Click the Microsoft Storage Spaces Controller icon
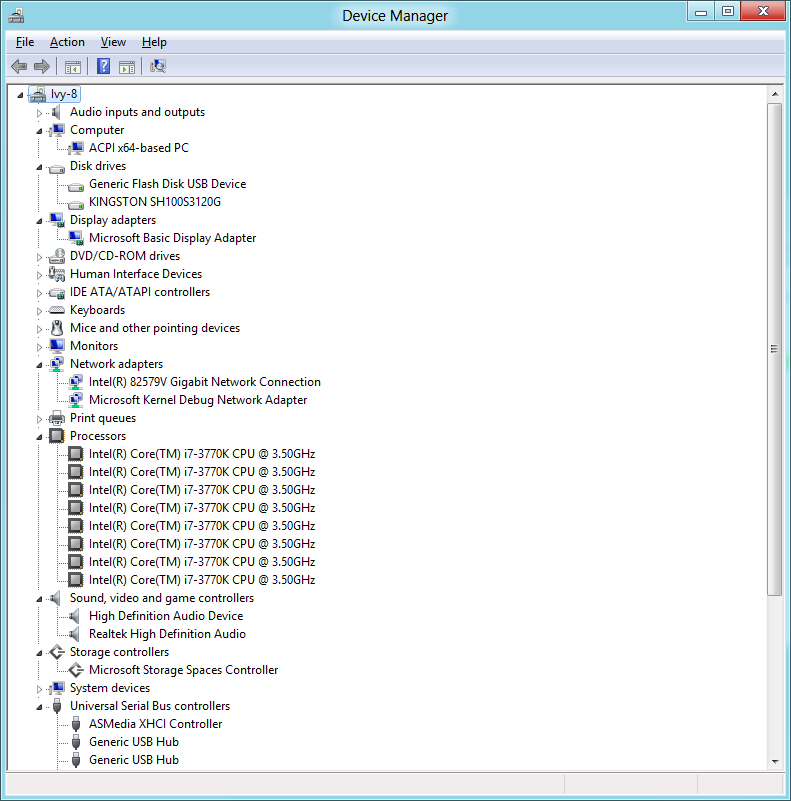Screen dimensions: 791x801 pyautogui.click(x=76, y=670)
